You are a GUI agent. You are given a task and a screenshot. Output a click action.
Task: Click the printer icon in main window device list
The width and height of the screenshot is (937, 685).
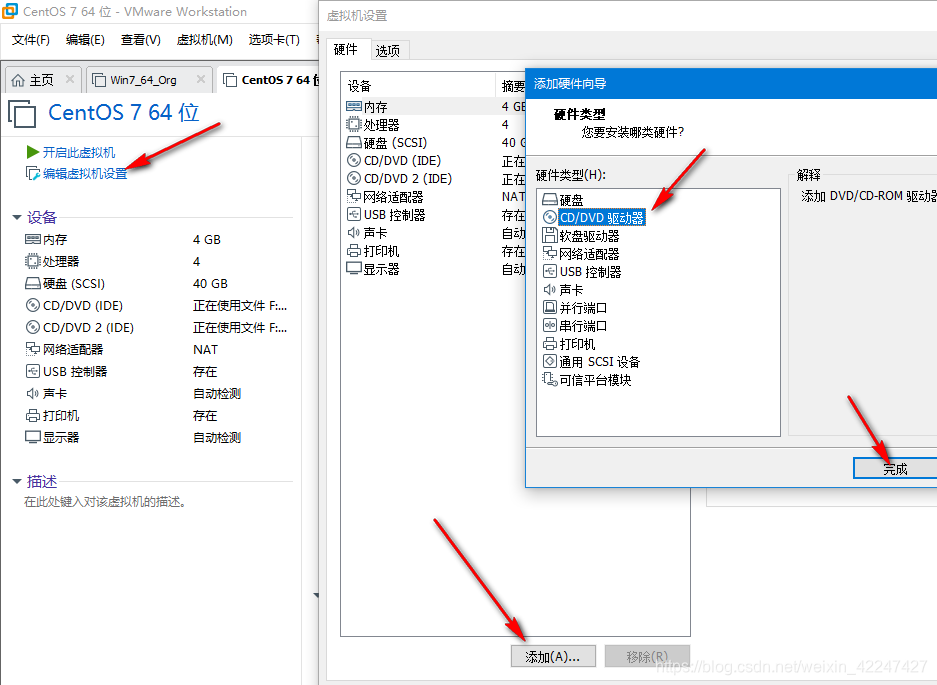[x=33, y=415]
